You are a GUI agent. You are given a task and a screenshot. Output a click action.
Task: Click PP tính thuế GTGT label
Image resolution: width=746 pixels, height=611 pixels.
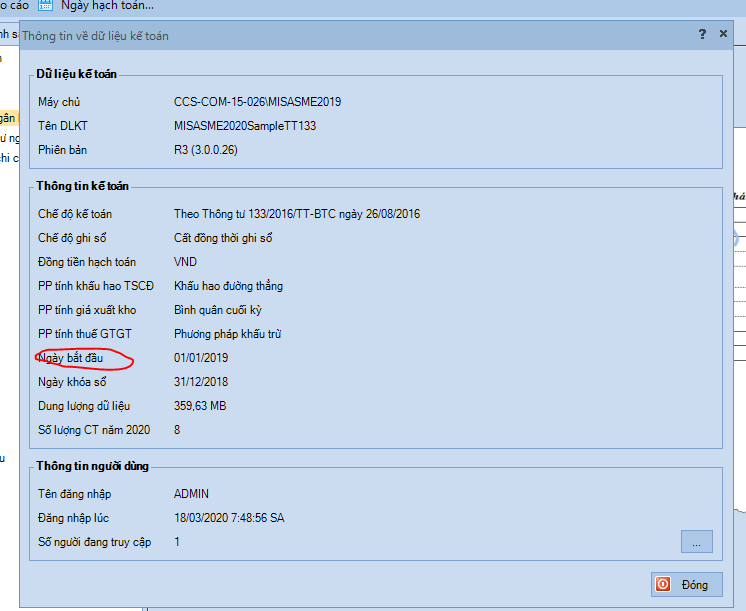pos(85,334)
